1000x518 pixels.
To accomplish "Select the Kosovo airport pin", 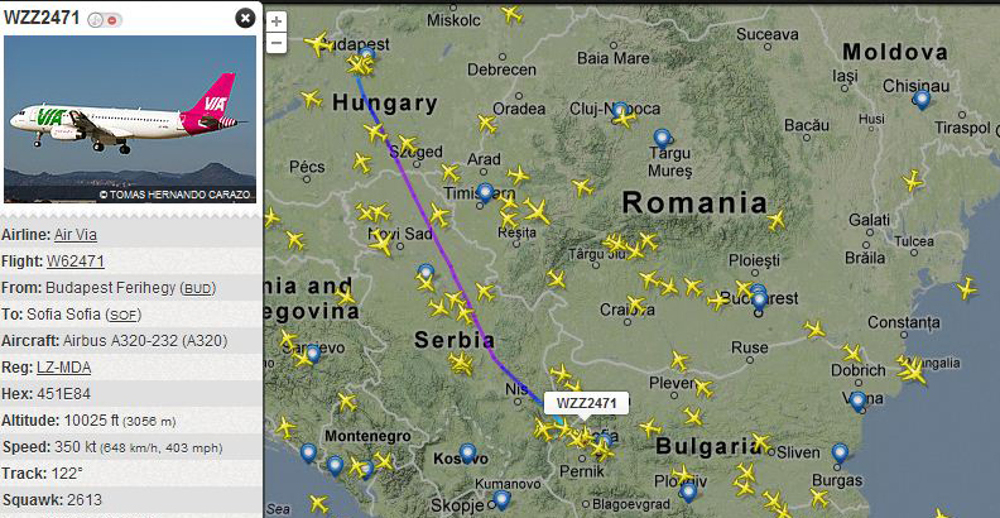I will coord(467,452).
